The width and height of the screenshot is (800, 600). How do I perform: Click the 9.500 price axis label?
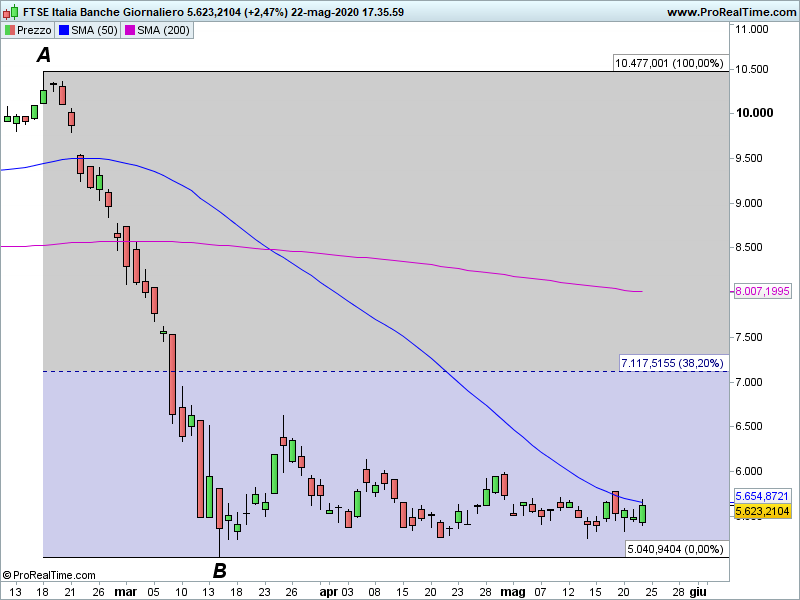[749, 158]
